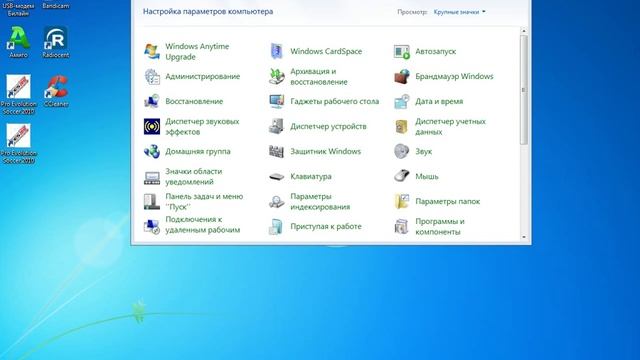The width and height of the screenshot is (640, 360).
Task: Select the CCleaner desktop shortcut
Action: pyautogui.click(x=56, y=91)
